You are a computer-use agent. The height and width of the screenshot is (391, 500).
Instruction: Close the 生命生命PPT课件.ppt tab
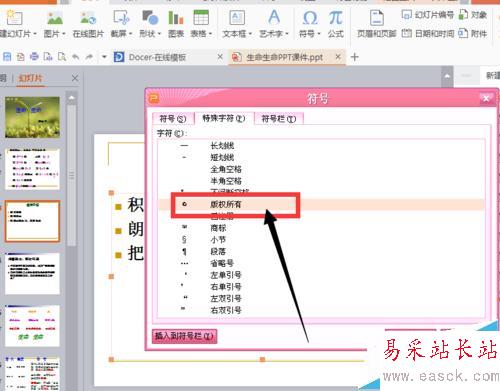(x=338, y=57)
